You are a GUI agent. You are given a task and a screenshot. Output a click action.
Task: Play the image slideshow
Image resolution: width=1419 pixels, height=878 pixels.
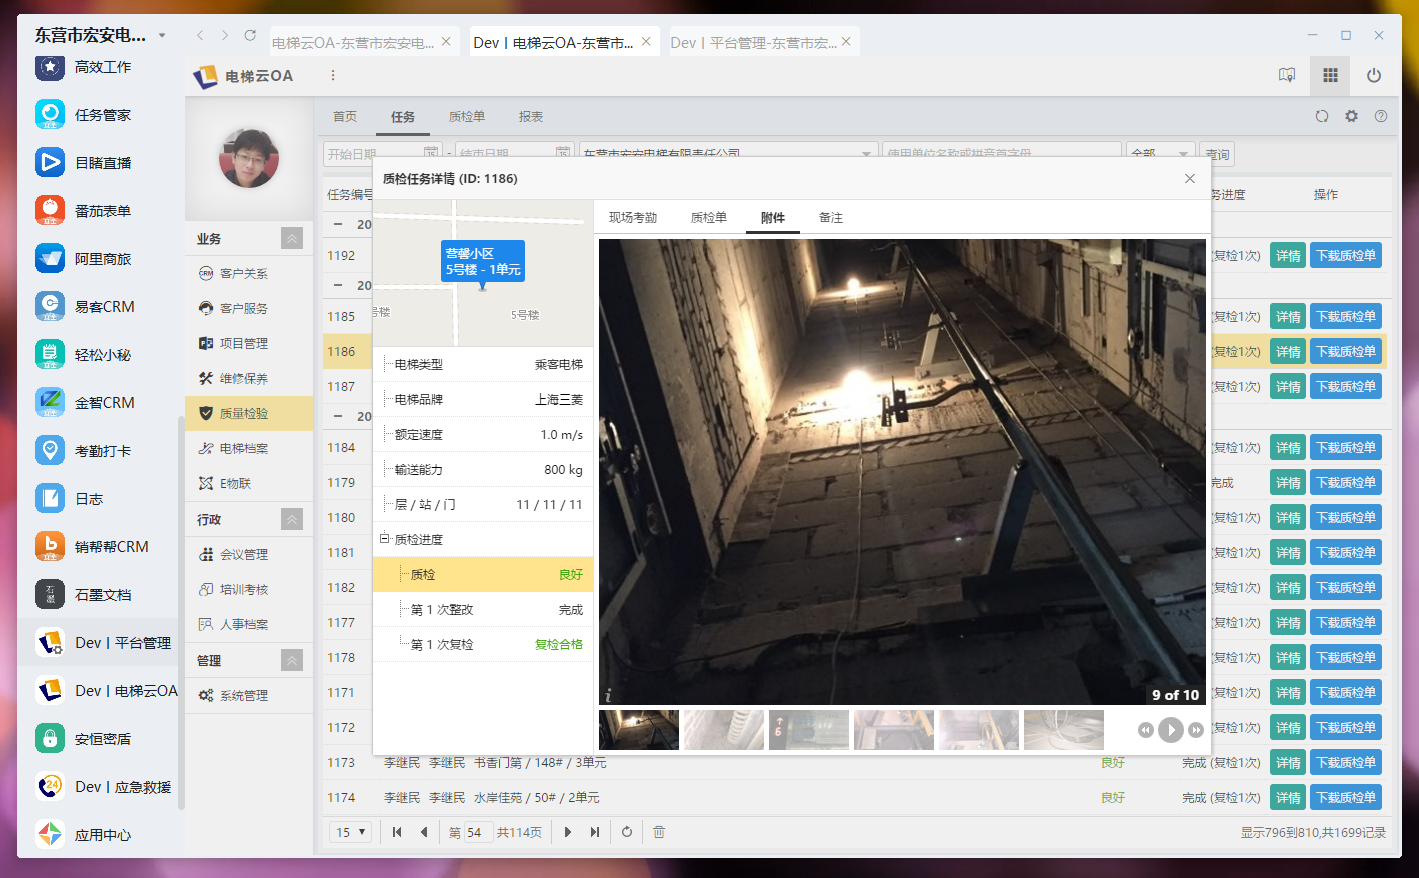1171,730
